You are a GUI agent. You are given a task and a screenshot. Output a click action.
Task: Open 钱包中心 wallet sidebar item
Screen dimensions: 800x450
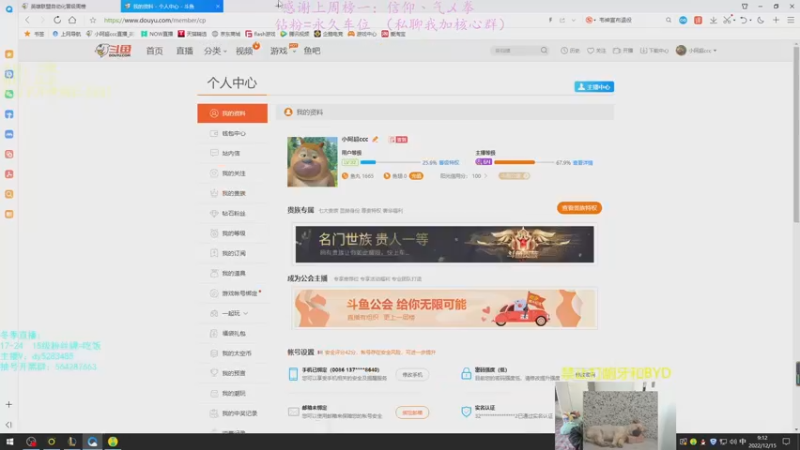(x=232, y=133)
